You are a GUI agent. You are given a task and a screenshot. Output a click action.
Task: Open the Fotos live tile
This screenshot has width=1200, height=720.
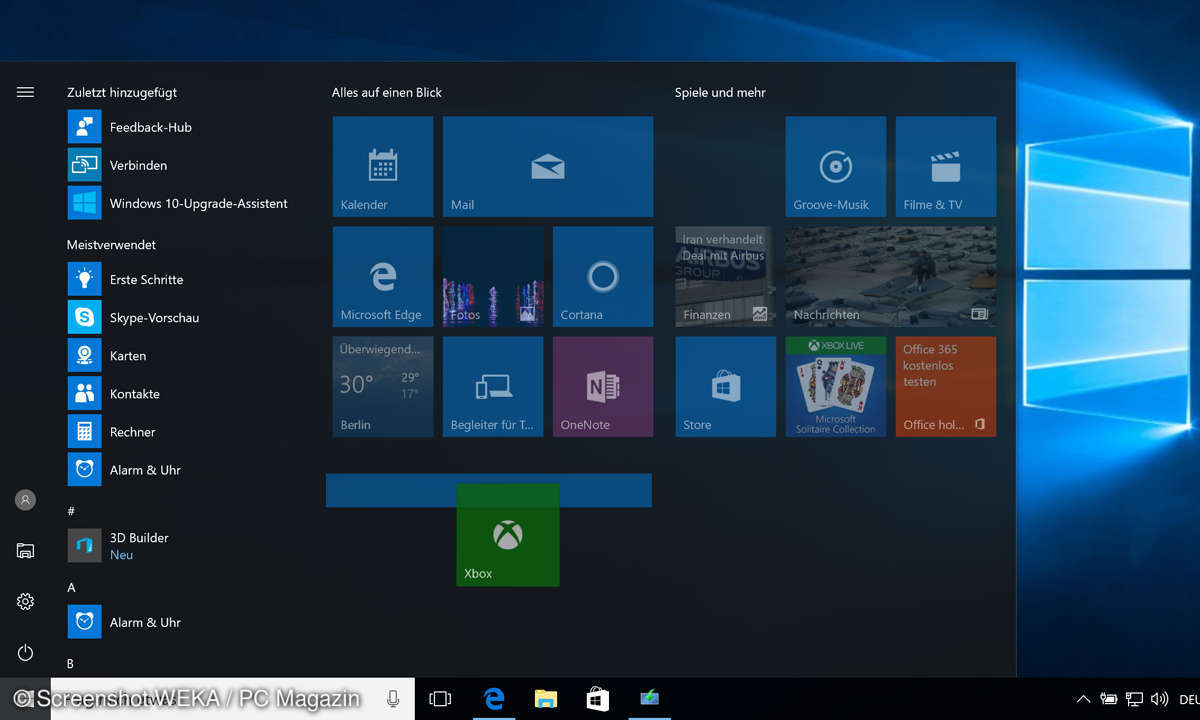point(493,277)
